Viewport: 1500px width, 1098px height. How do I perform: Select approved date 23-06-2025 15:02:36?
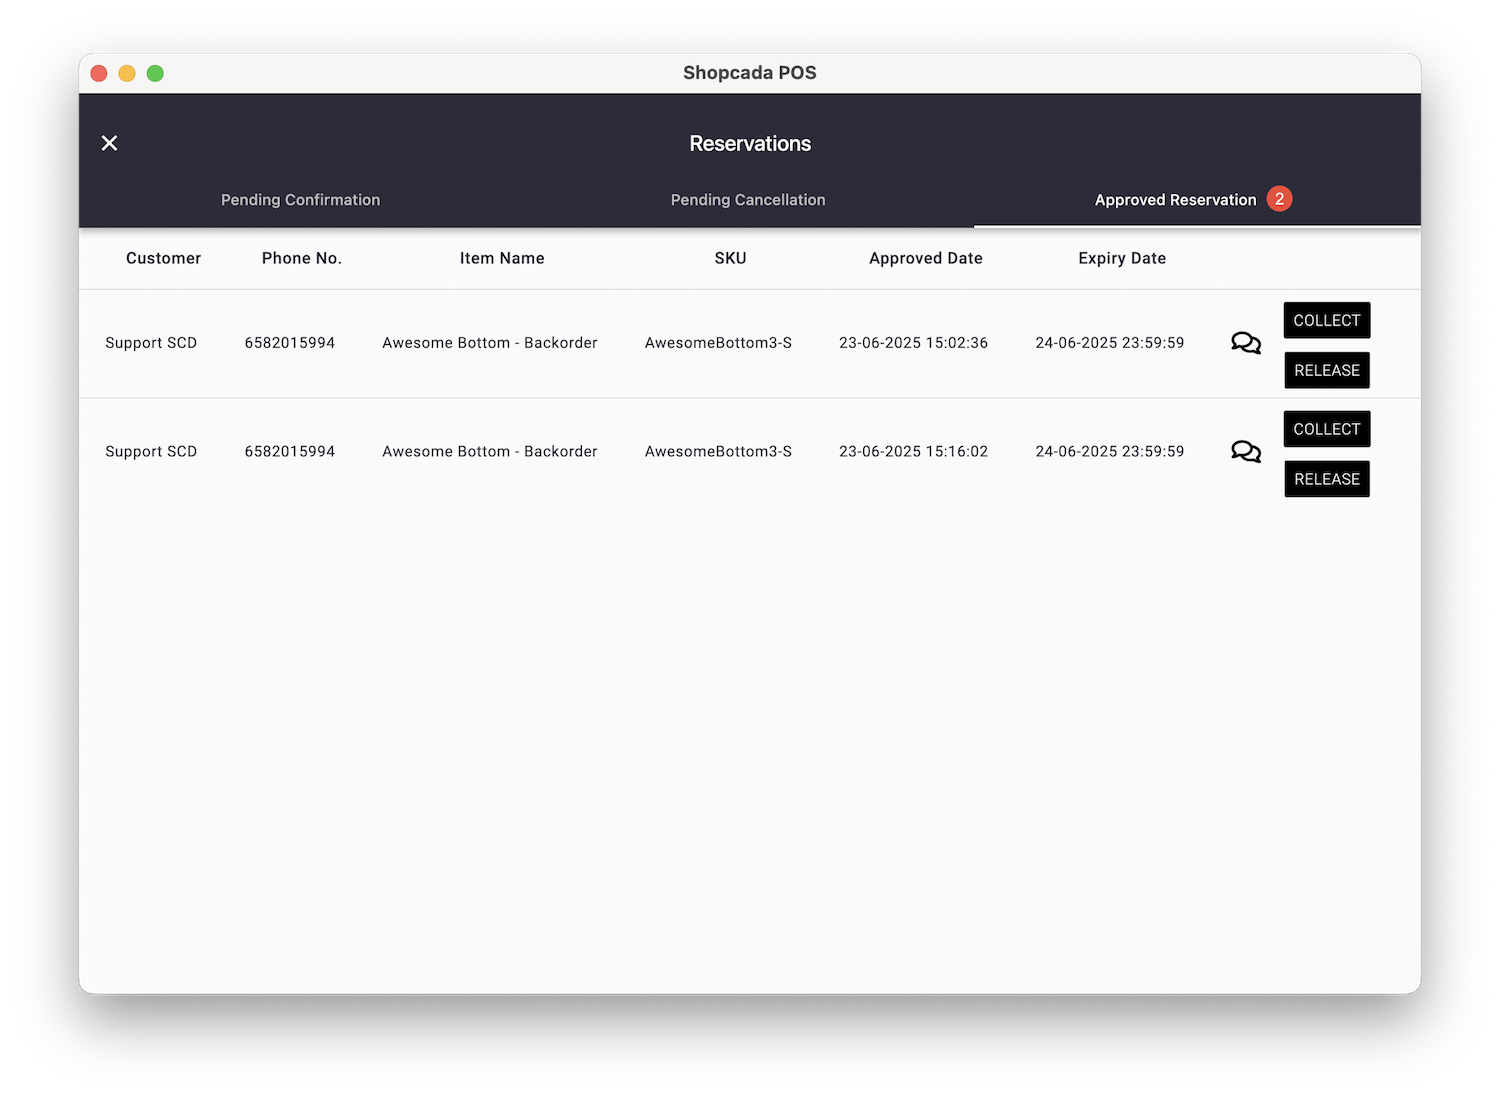tap(913, 343)
